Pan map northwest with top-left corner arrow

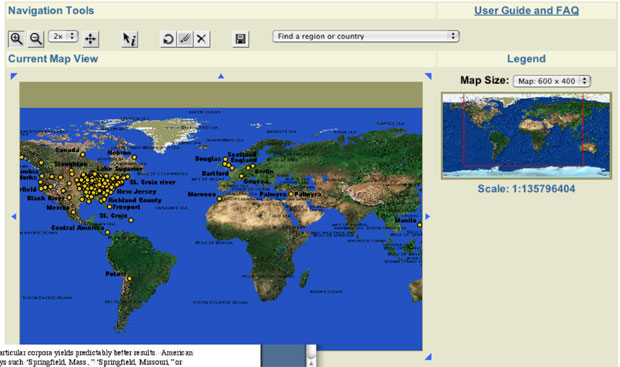pyautogui.click(x=14, y=76)
